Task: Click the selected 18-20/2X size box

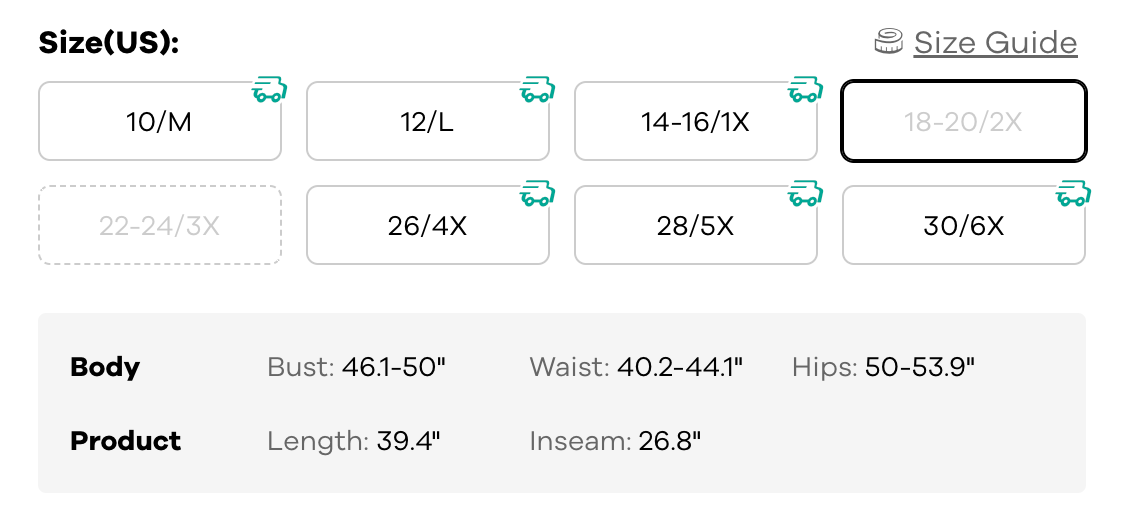Action: [x=963, y=122]
